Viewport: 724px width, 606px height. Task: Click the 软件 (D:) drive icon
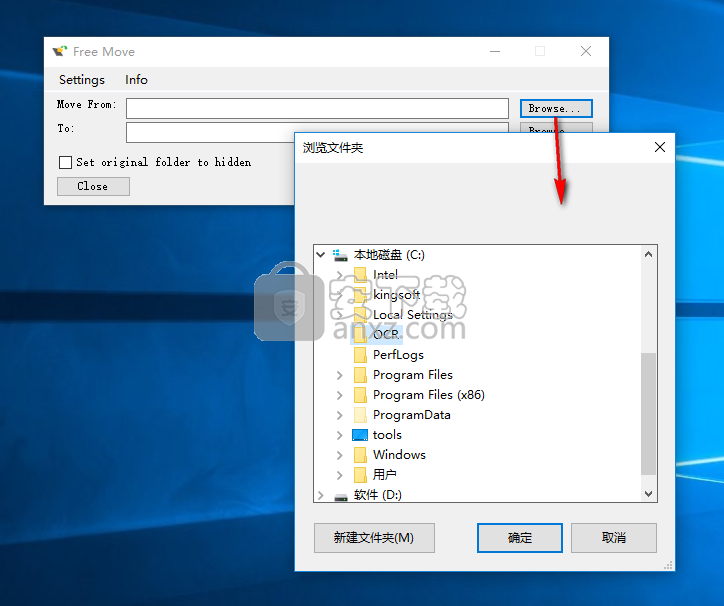pyautogui.click(x=341, y=495)
